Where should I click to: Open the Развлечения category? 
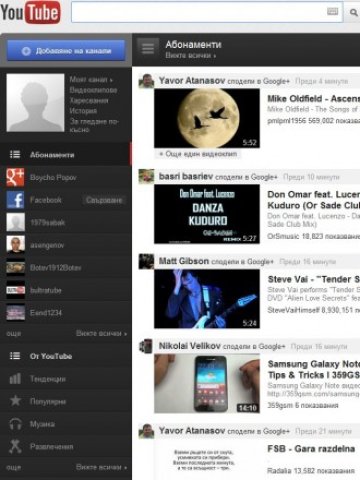pyautogui.click(x=52, y=447)
